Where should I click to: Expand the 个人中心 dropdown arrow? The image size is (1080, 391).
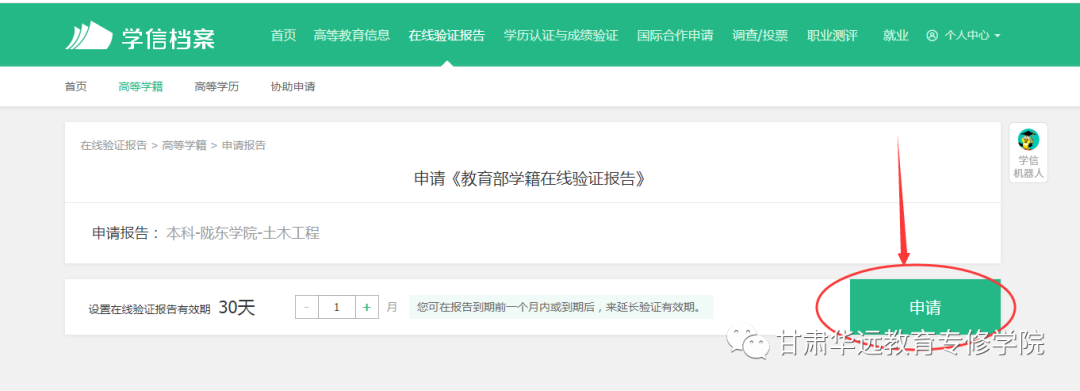point(997,36)
